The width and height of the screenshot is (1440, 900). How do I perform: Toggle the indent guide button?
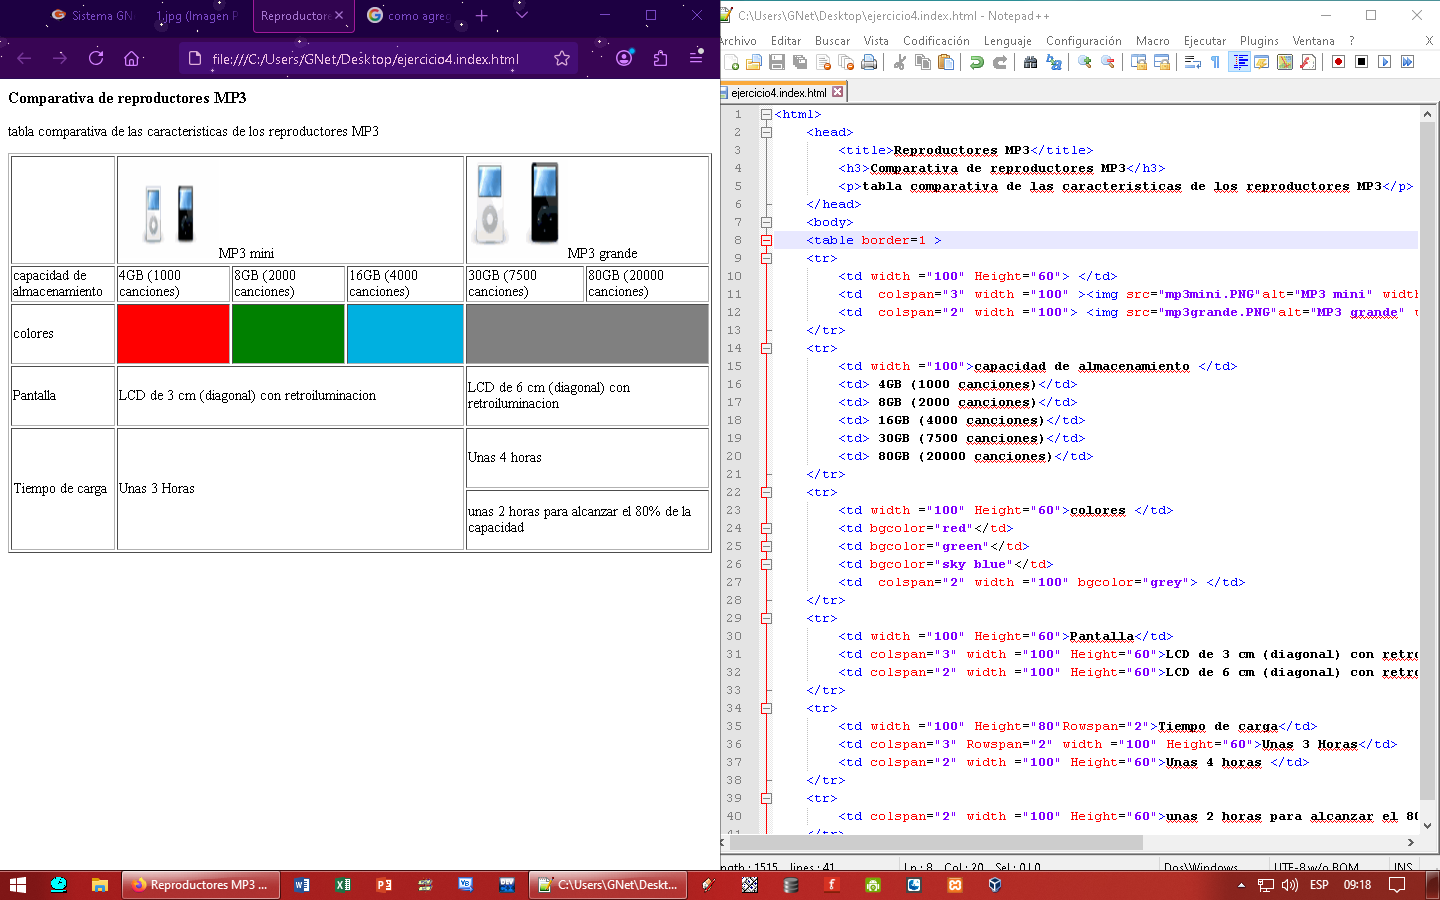click(1240, 62)
